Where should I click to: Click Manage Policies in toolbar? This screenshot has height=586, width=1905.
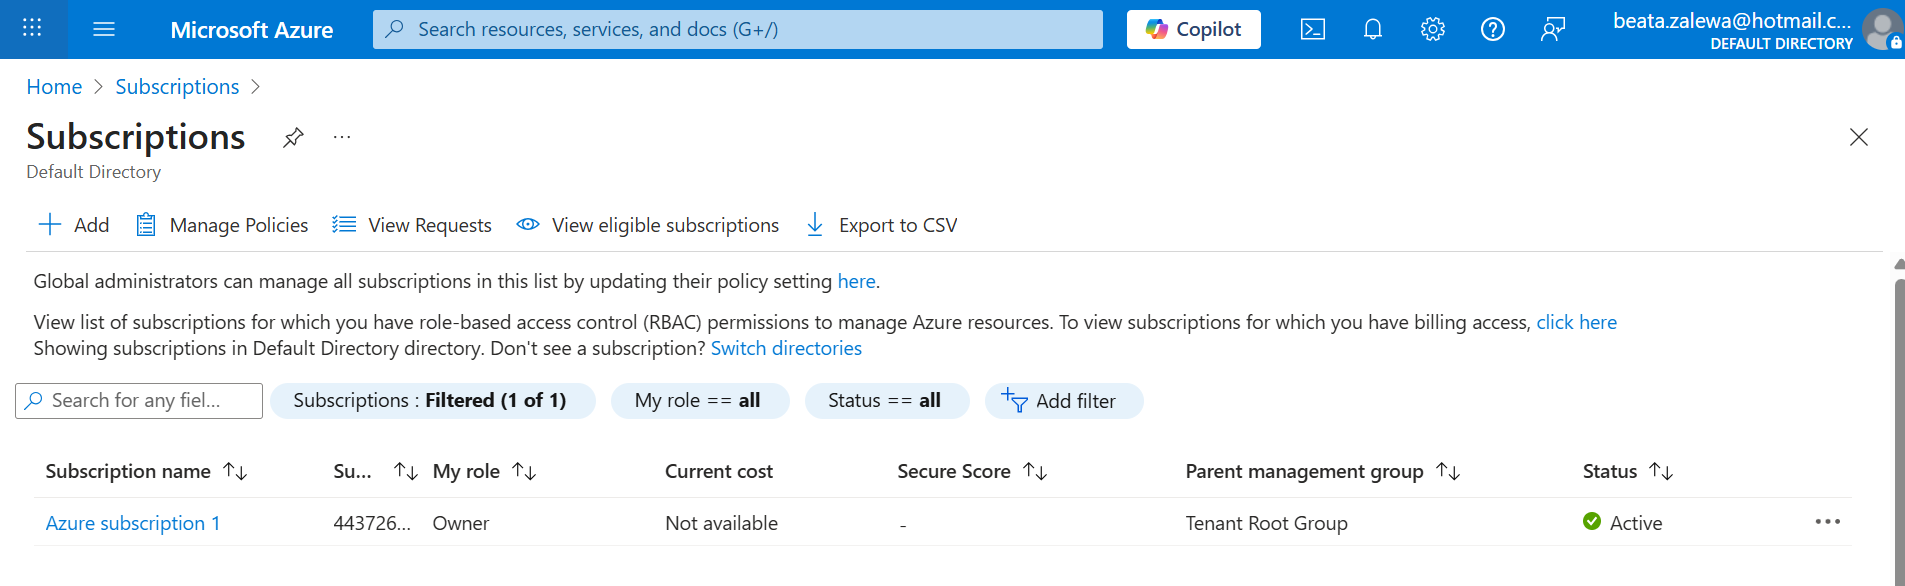pos(222,225)
